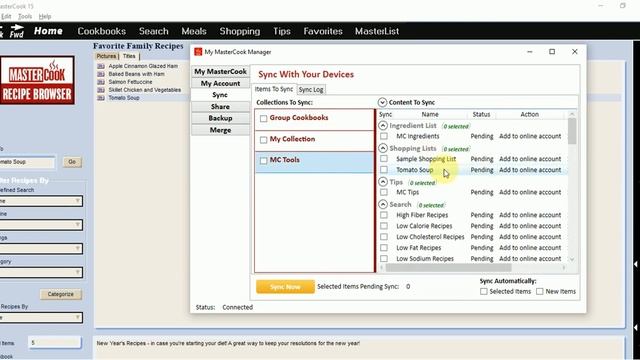Viewport: 640px width, 360px height.
Task: Switch to the Pictures tab
Action: pyautogui.click(x=106, y=56)
